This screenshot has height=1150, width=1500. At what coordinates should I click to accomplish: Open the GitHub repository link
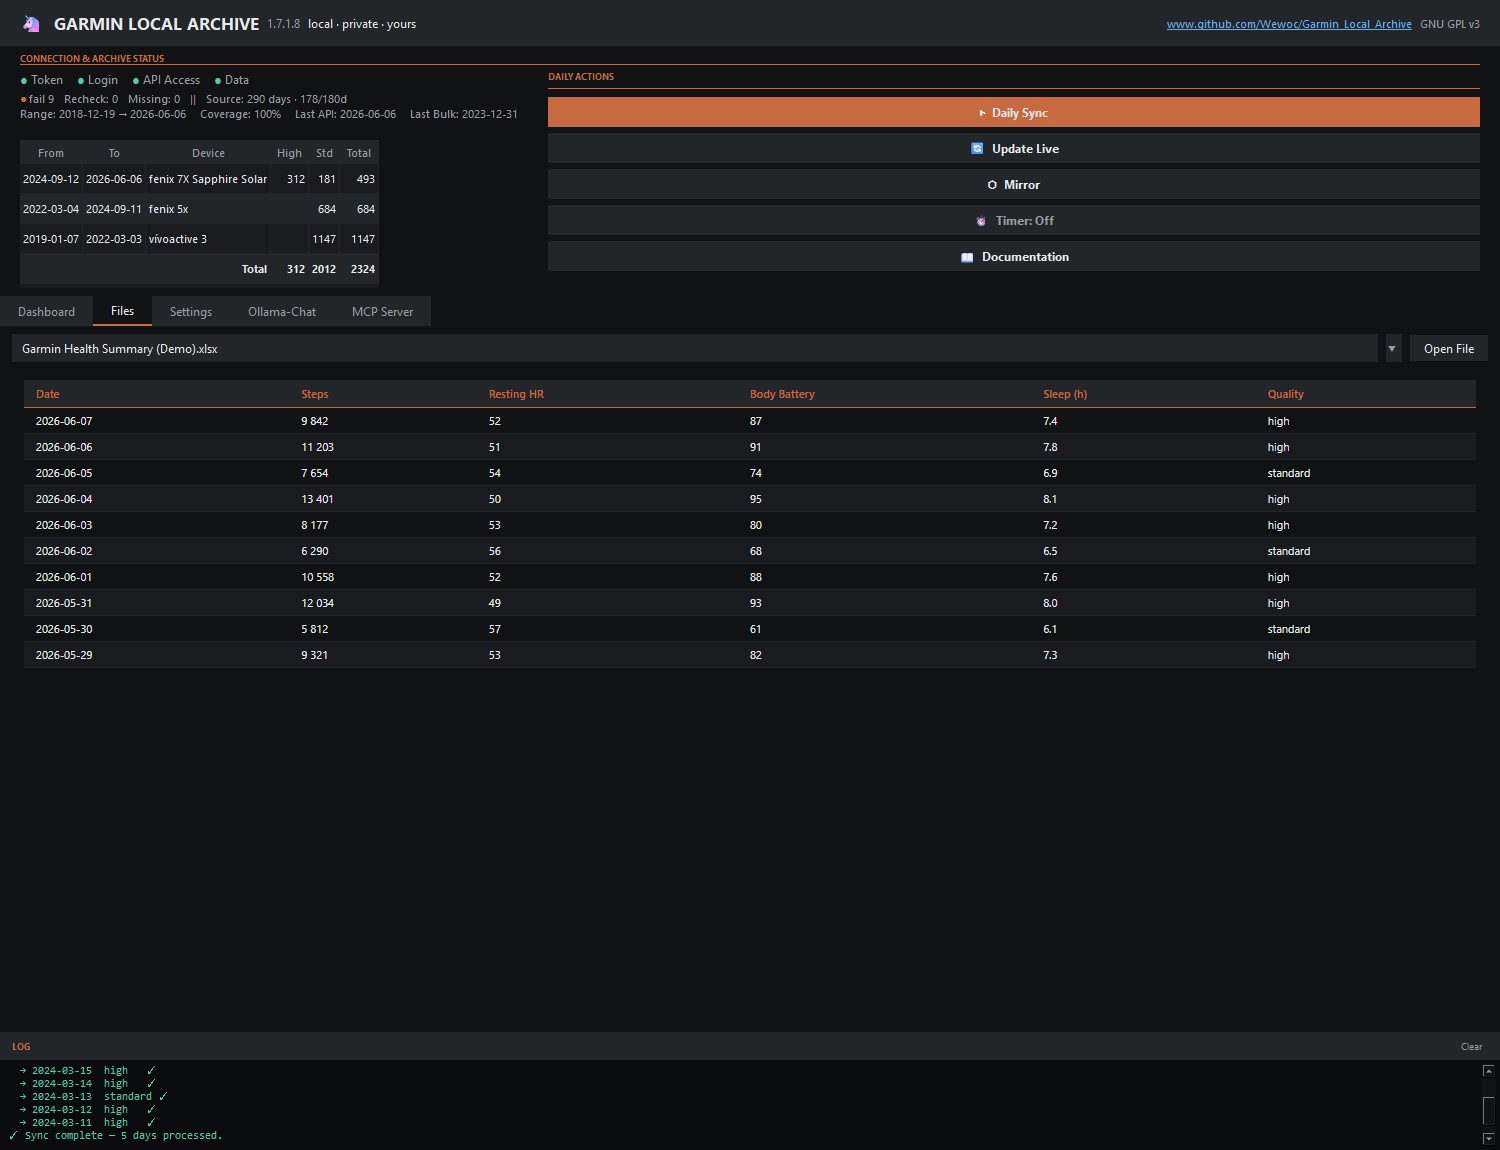pyautogui.click(x=1289, y=24)
